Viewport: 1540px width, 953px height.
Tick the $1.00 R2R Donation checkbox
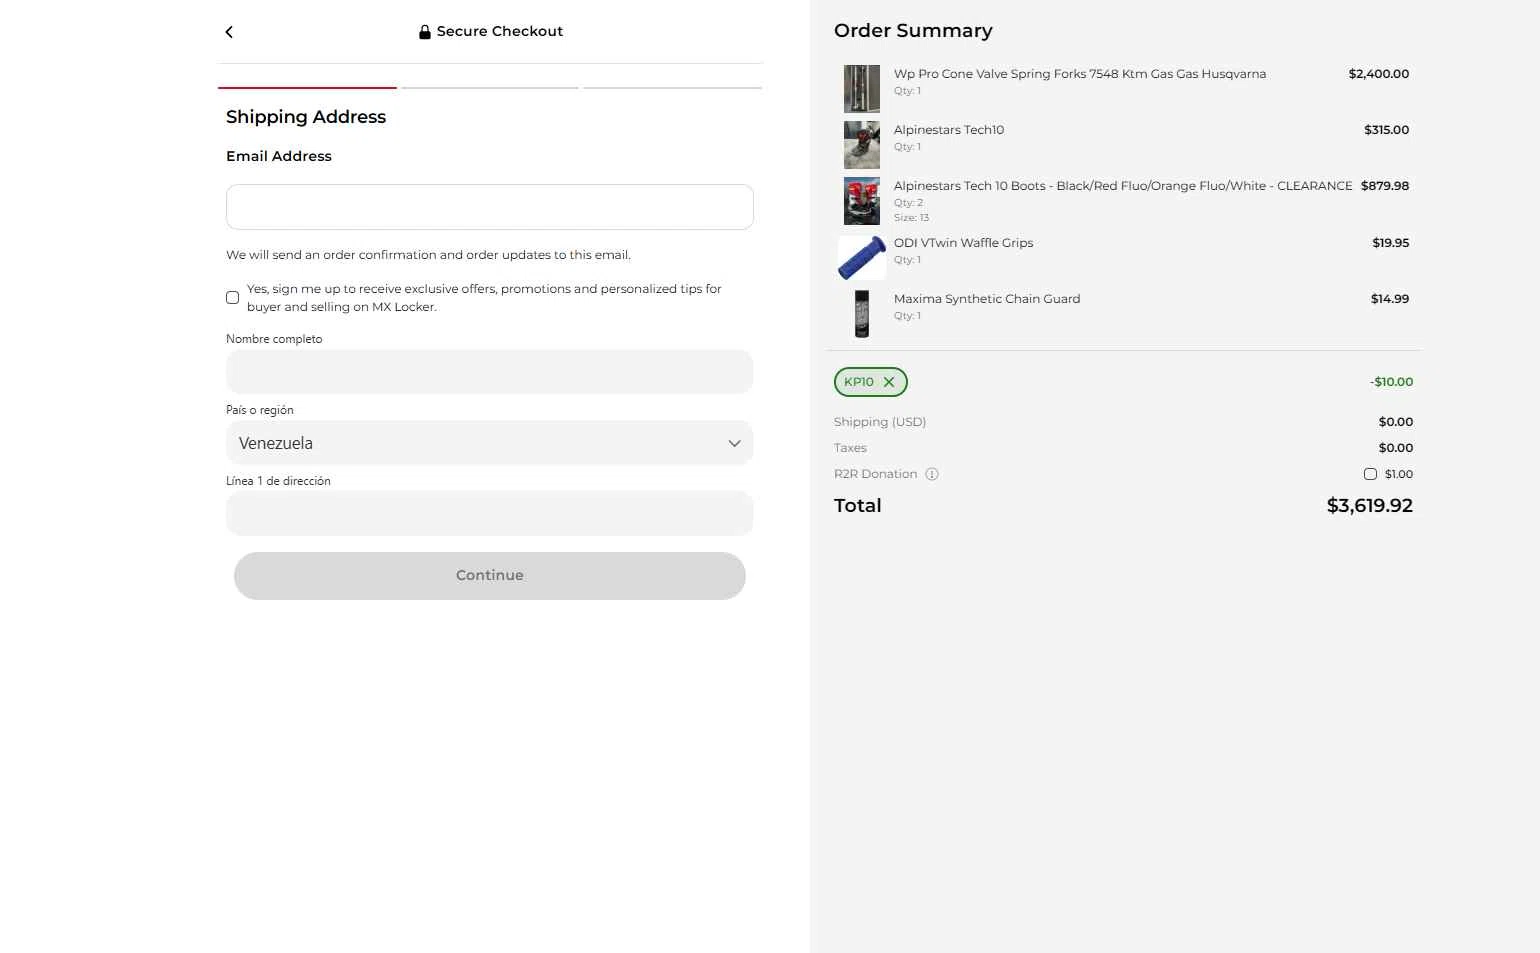coord(1370,474)
